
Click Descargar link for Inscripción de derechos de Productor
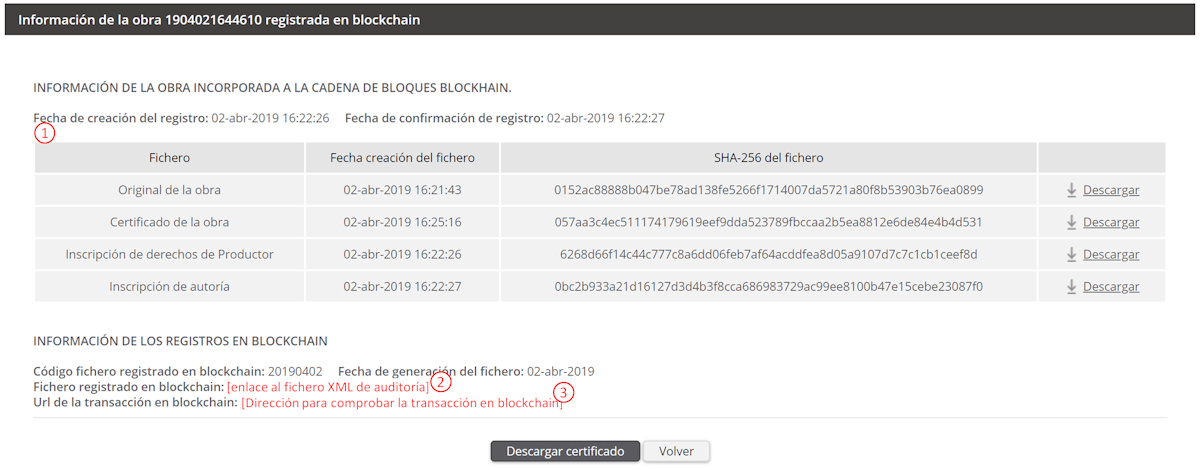tap(1110, 254)
